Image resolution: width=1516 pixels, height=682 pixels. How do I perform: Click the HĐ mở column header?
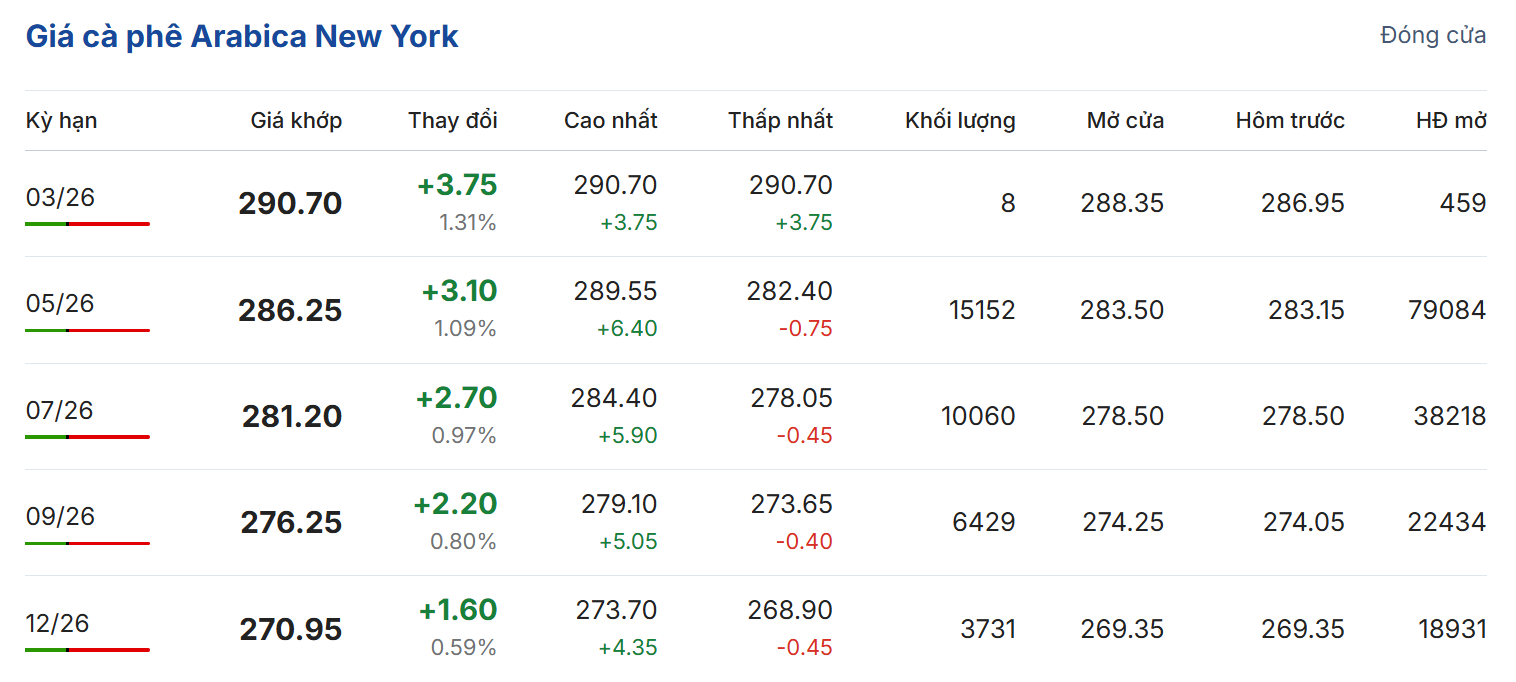(1450, 121)
